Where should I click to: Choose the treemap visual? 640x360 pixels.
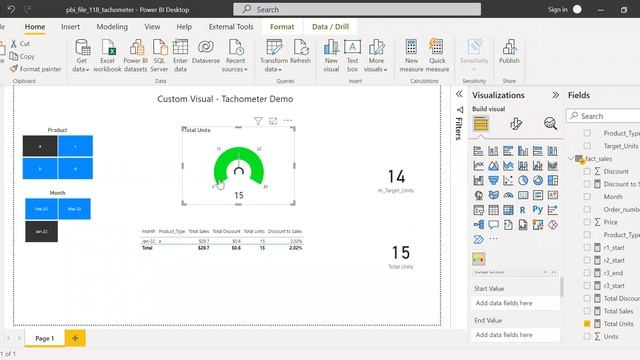(x=553, y=180)
